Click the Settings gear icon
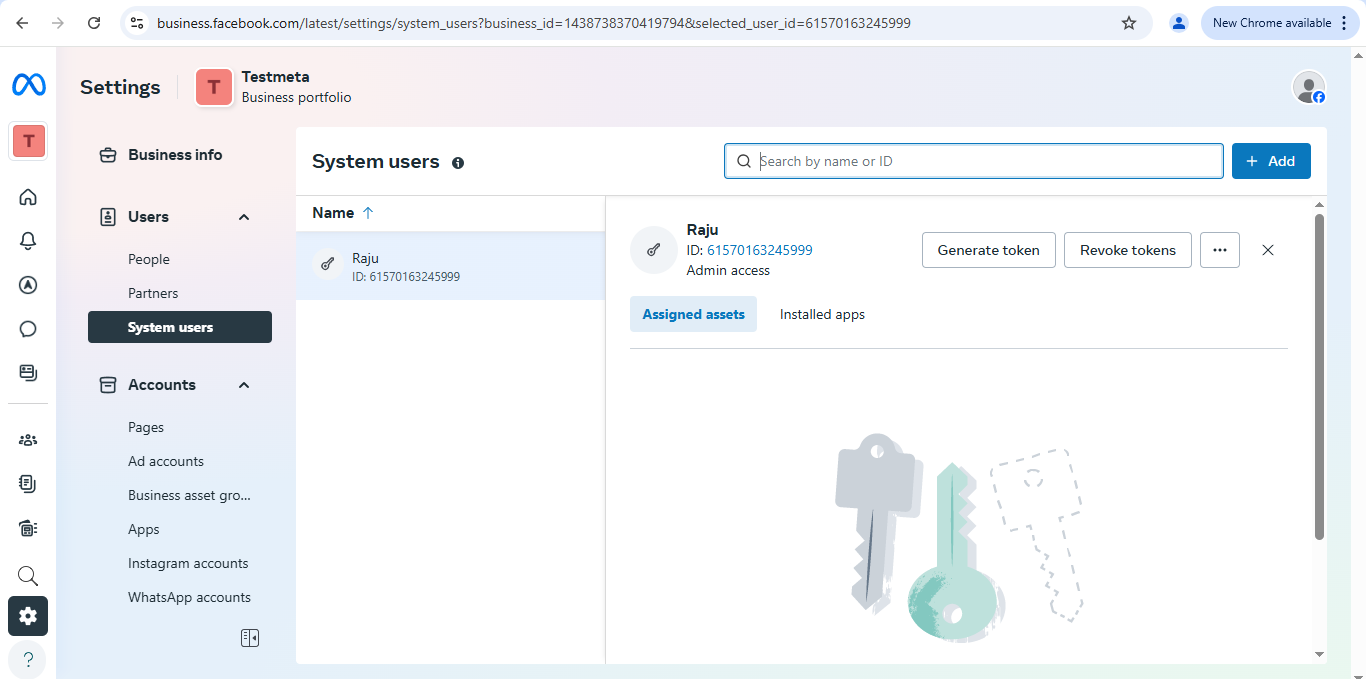 coord(27,616)
